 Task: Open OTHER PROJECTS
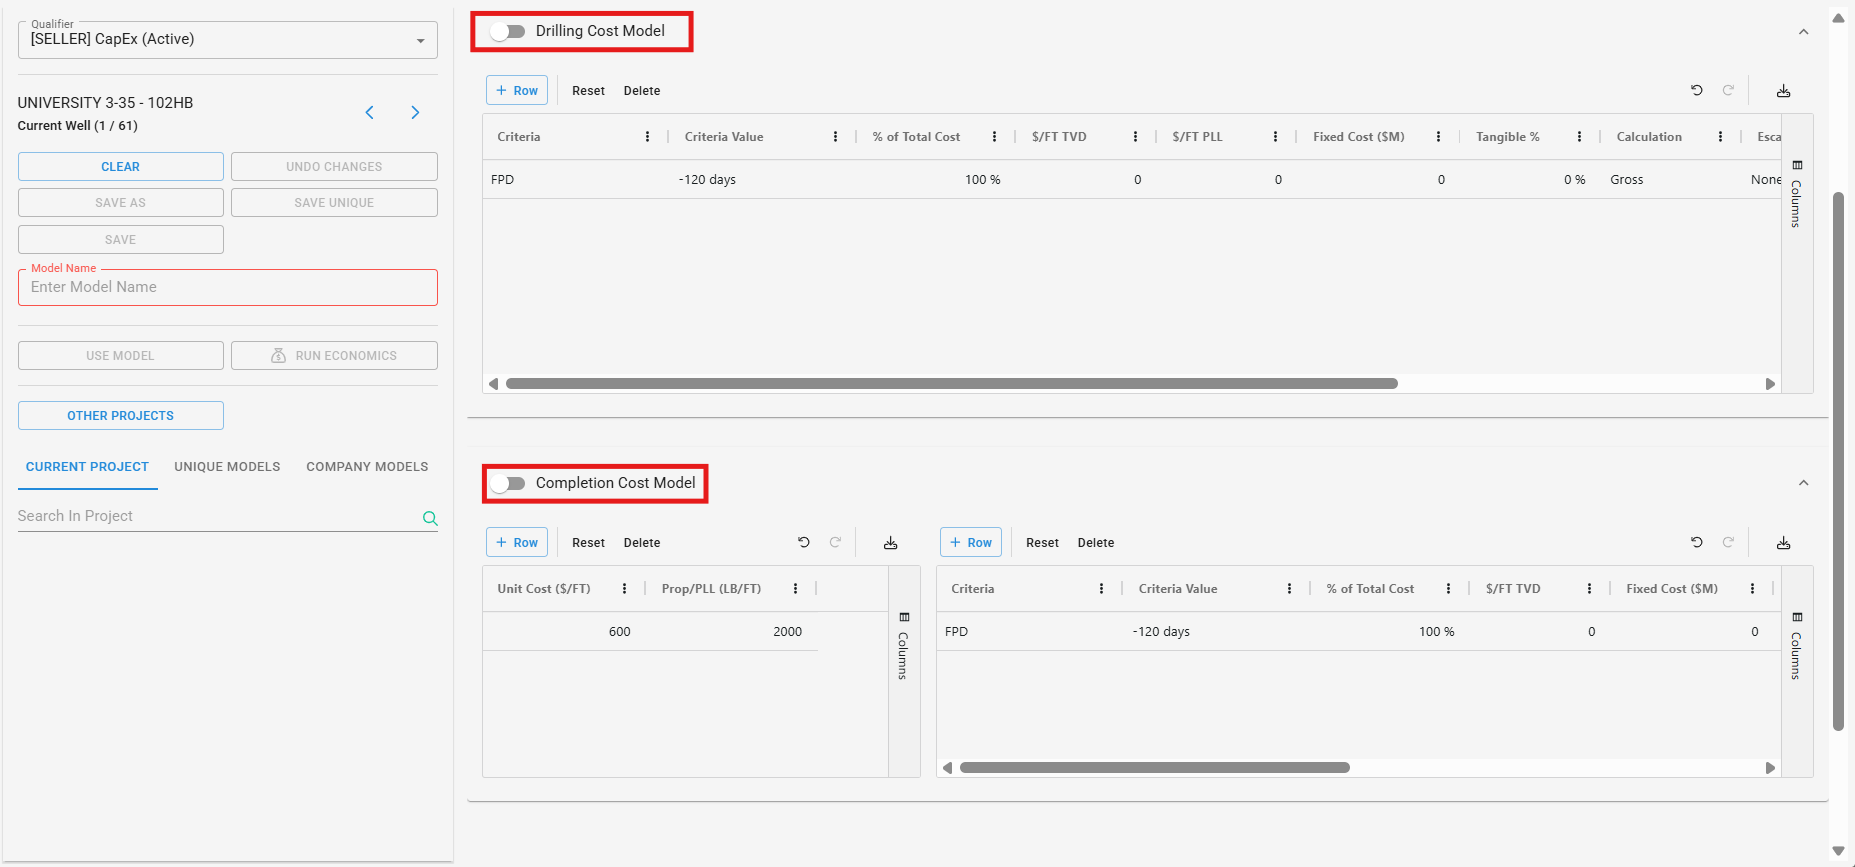point(120,416)
